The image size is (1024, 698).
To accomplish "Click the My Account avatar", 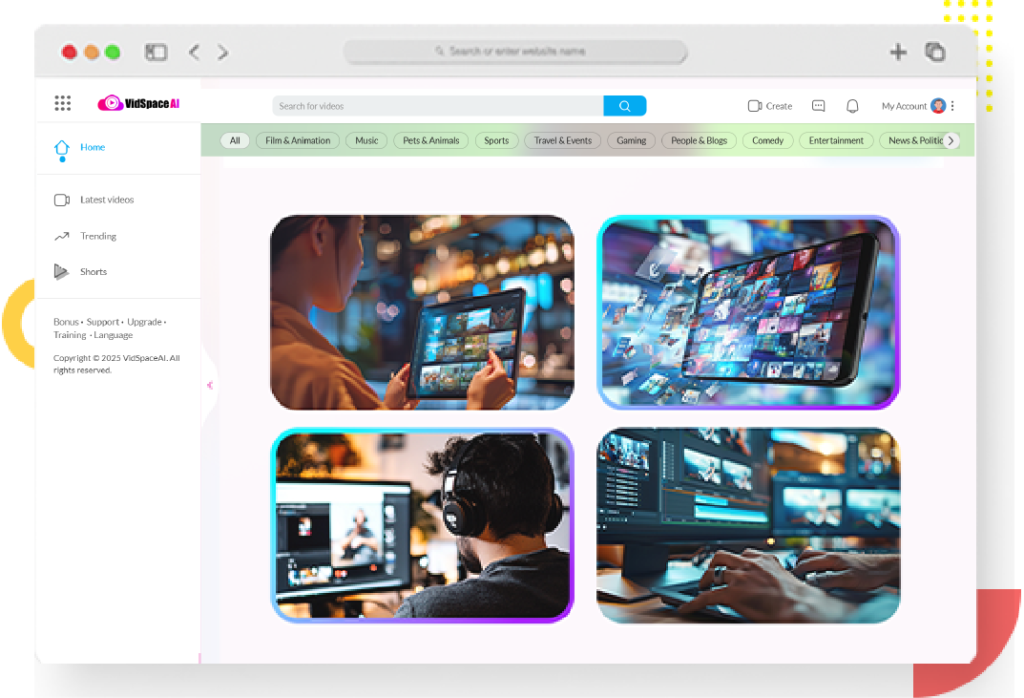I will 937,106.
